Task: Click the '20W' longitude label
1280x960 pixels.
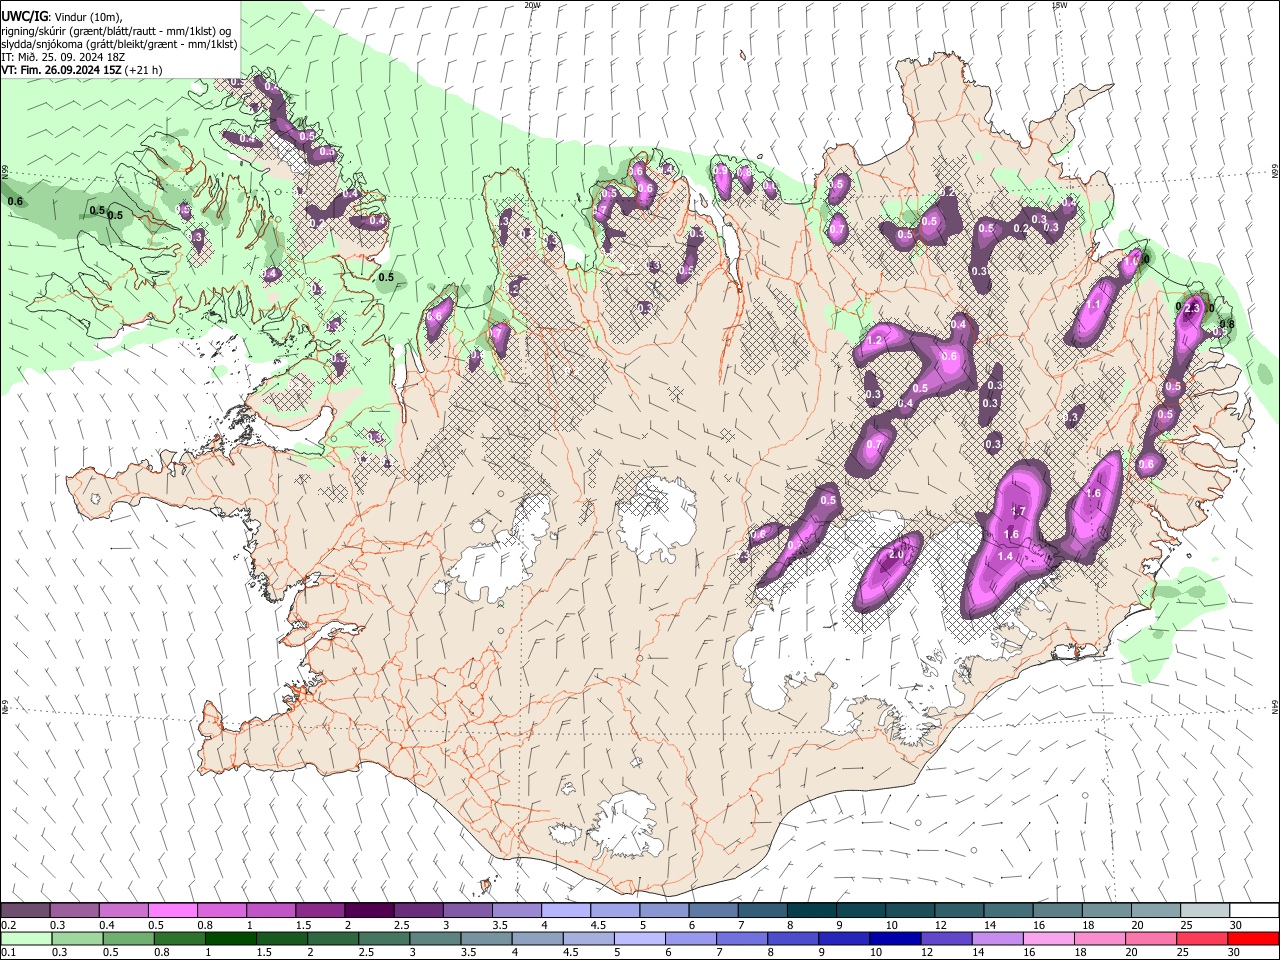Action: tap(533, 5)
